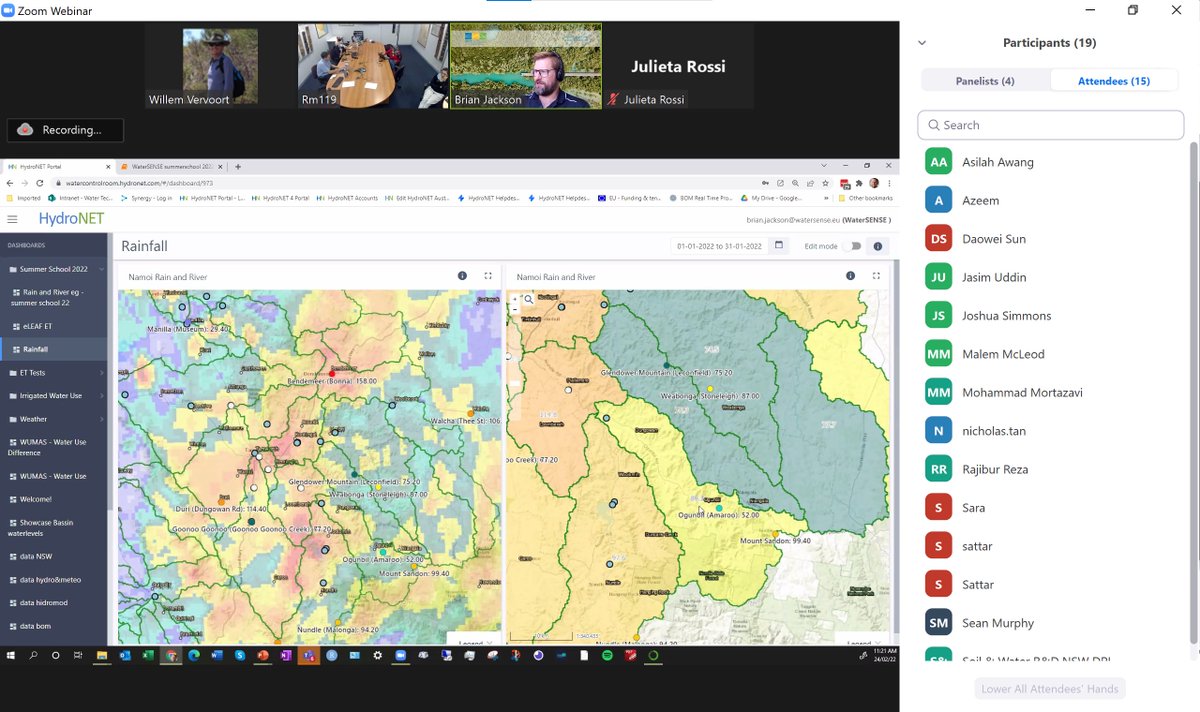
Task: Select attendee Joshua Simmons
Action: click(1050, 315)
